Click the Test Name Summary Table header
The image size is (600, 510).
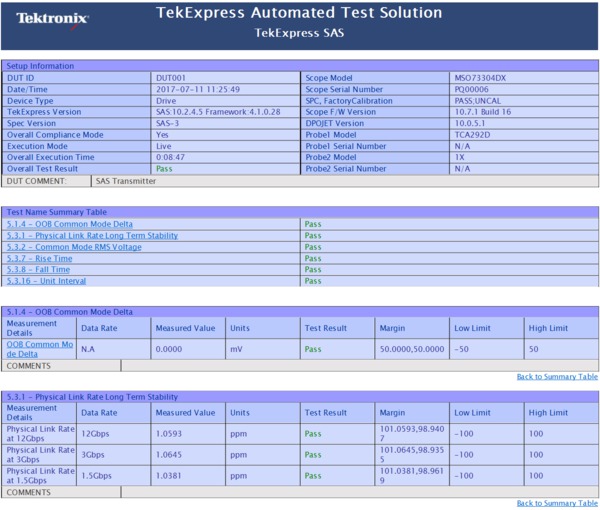coord(300,212)
